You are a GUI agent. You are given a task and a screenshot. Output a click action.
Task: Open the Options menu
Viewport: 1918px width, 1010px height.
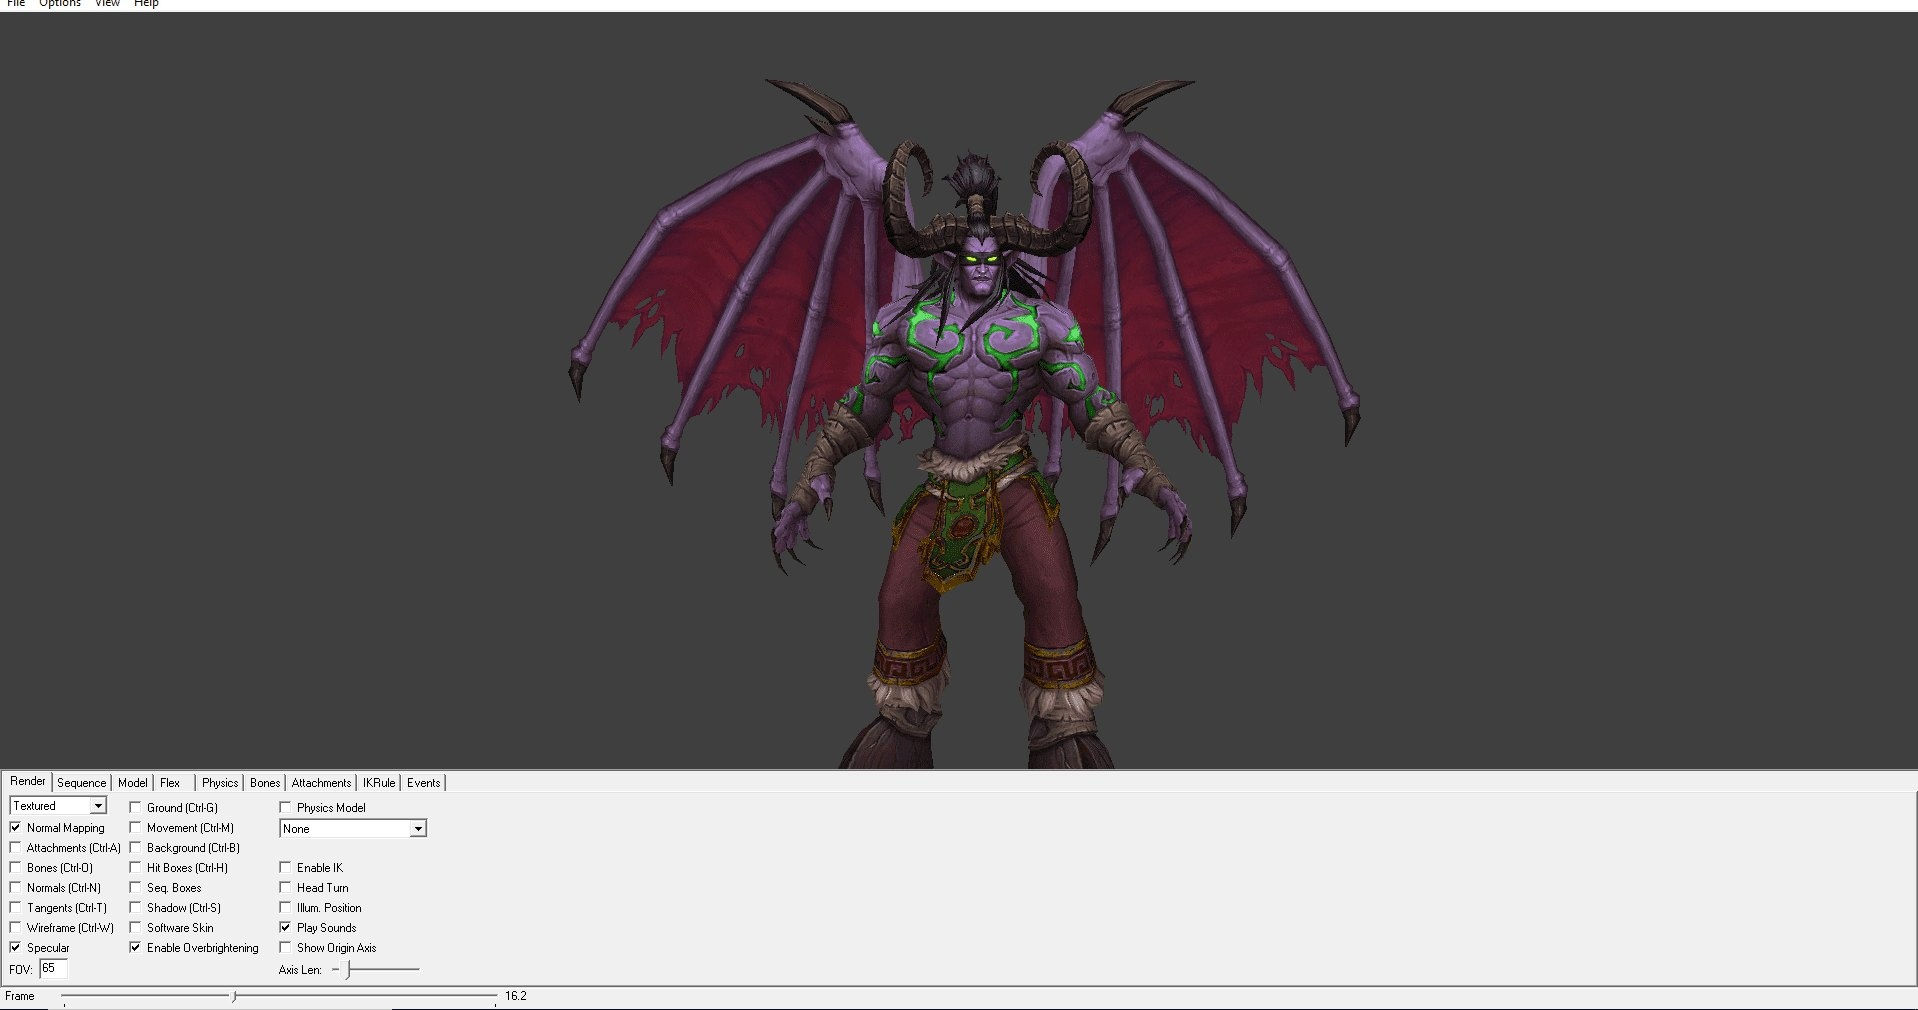(x=60, y=4)
